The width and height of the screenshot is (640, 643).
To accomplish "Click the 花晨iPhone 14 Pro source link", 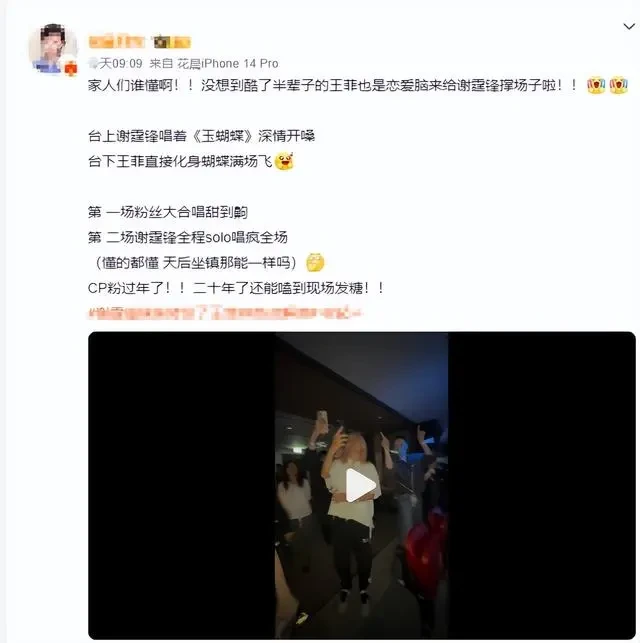I will 228,64.
